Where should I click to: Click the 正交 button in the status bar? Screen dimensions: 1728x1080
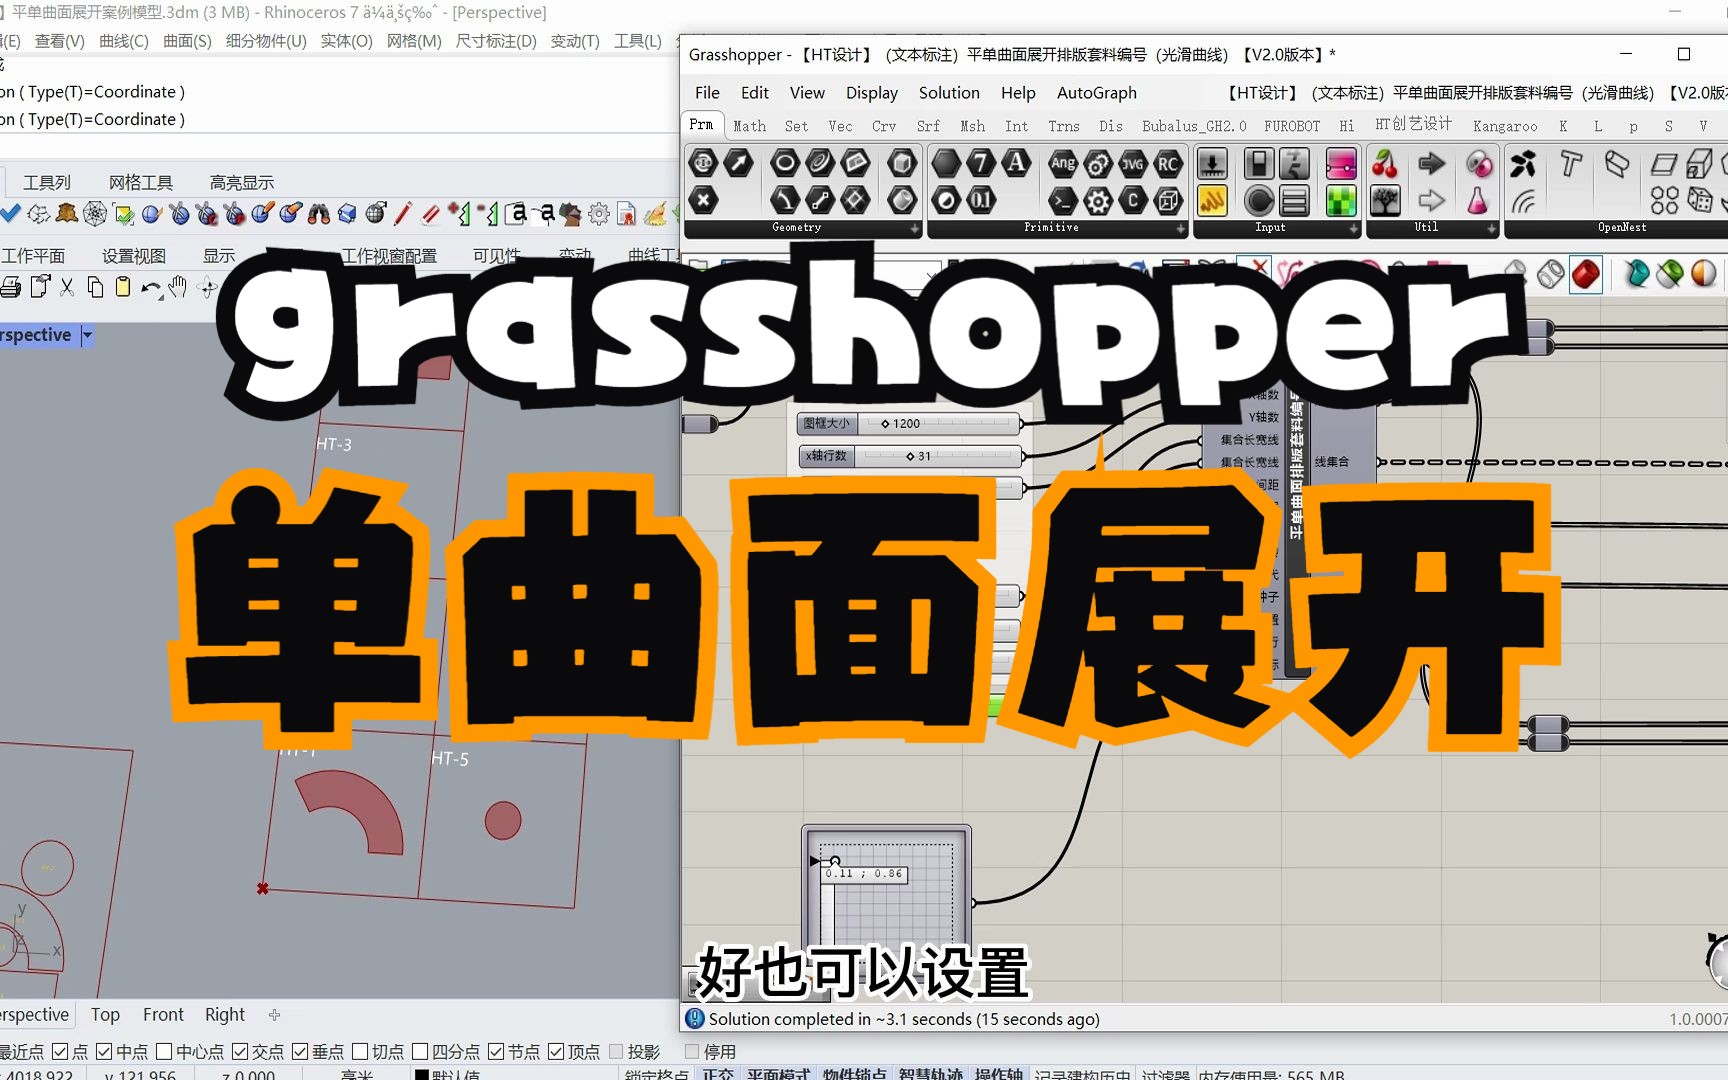click(x=718, y=1073)
